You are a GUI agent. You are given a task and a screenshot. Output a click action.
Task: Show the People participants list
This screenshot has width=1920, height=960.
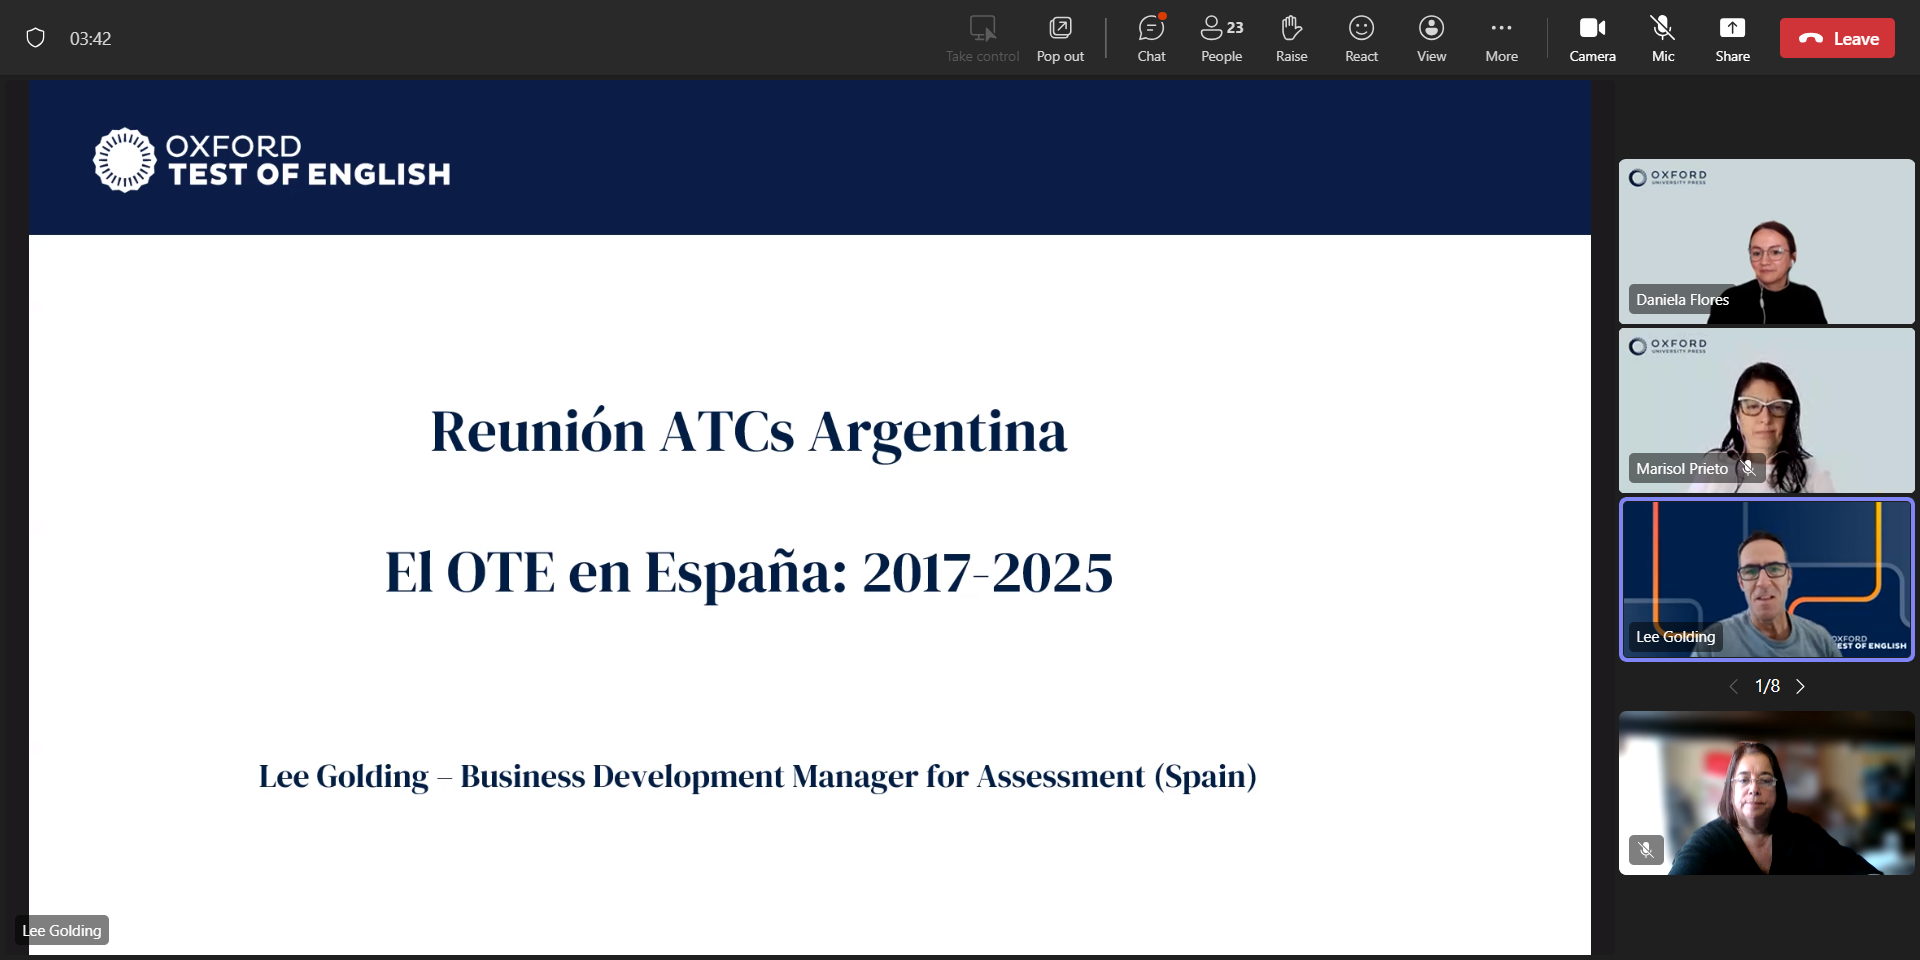(x=1221, y=39)
